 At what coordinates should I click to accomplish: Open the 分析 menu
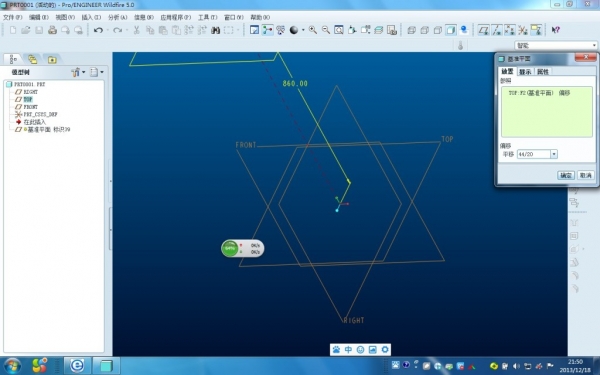(x=117, y=17)
